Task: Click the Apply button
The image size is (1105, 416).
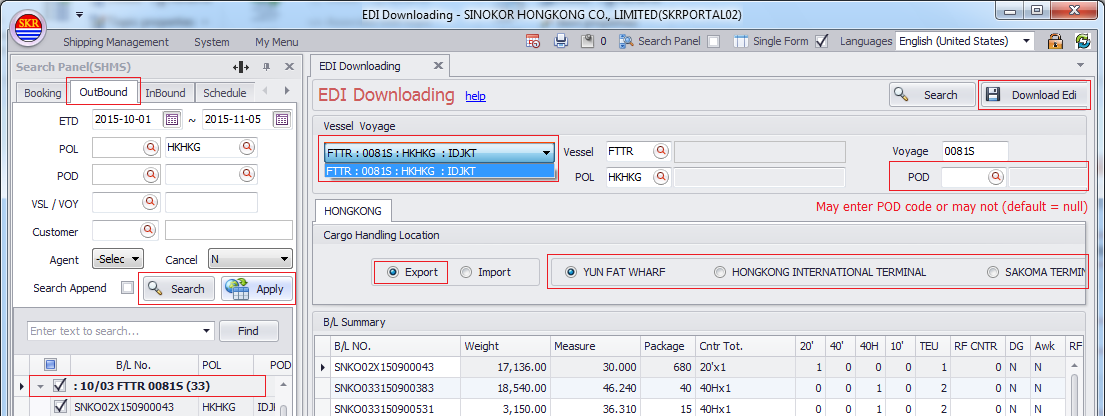Action: (257, 288)
